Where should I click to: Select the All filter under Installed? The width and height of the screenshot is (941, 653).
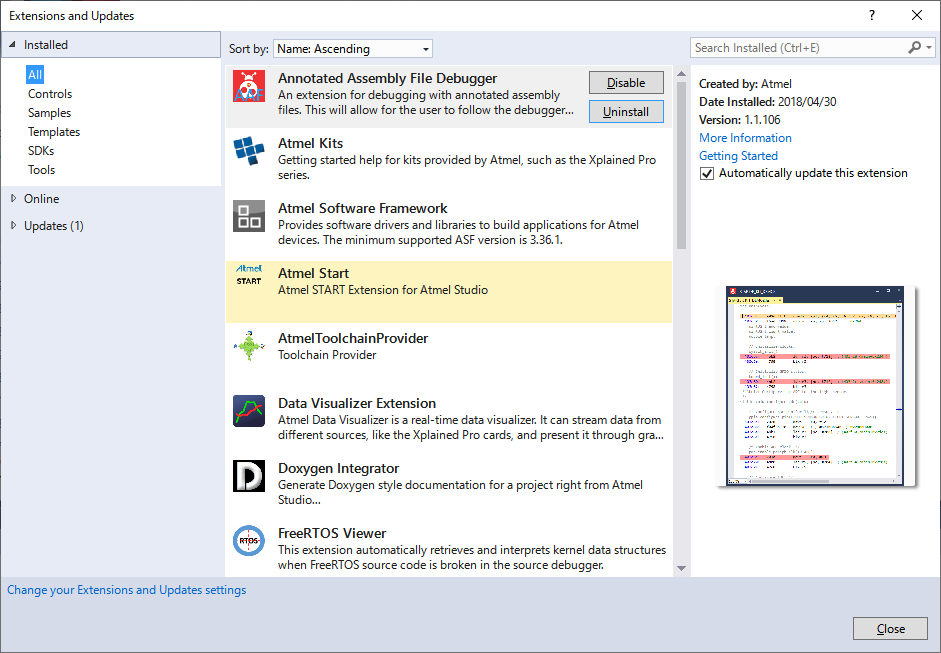[35, 74]
